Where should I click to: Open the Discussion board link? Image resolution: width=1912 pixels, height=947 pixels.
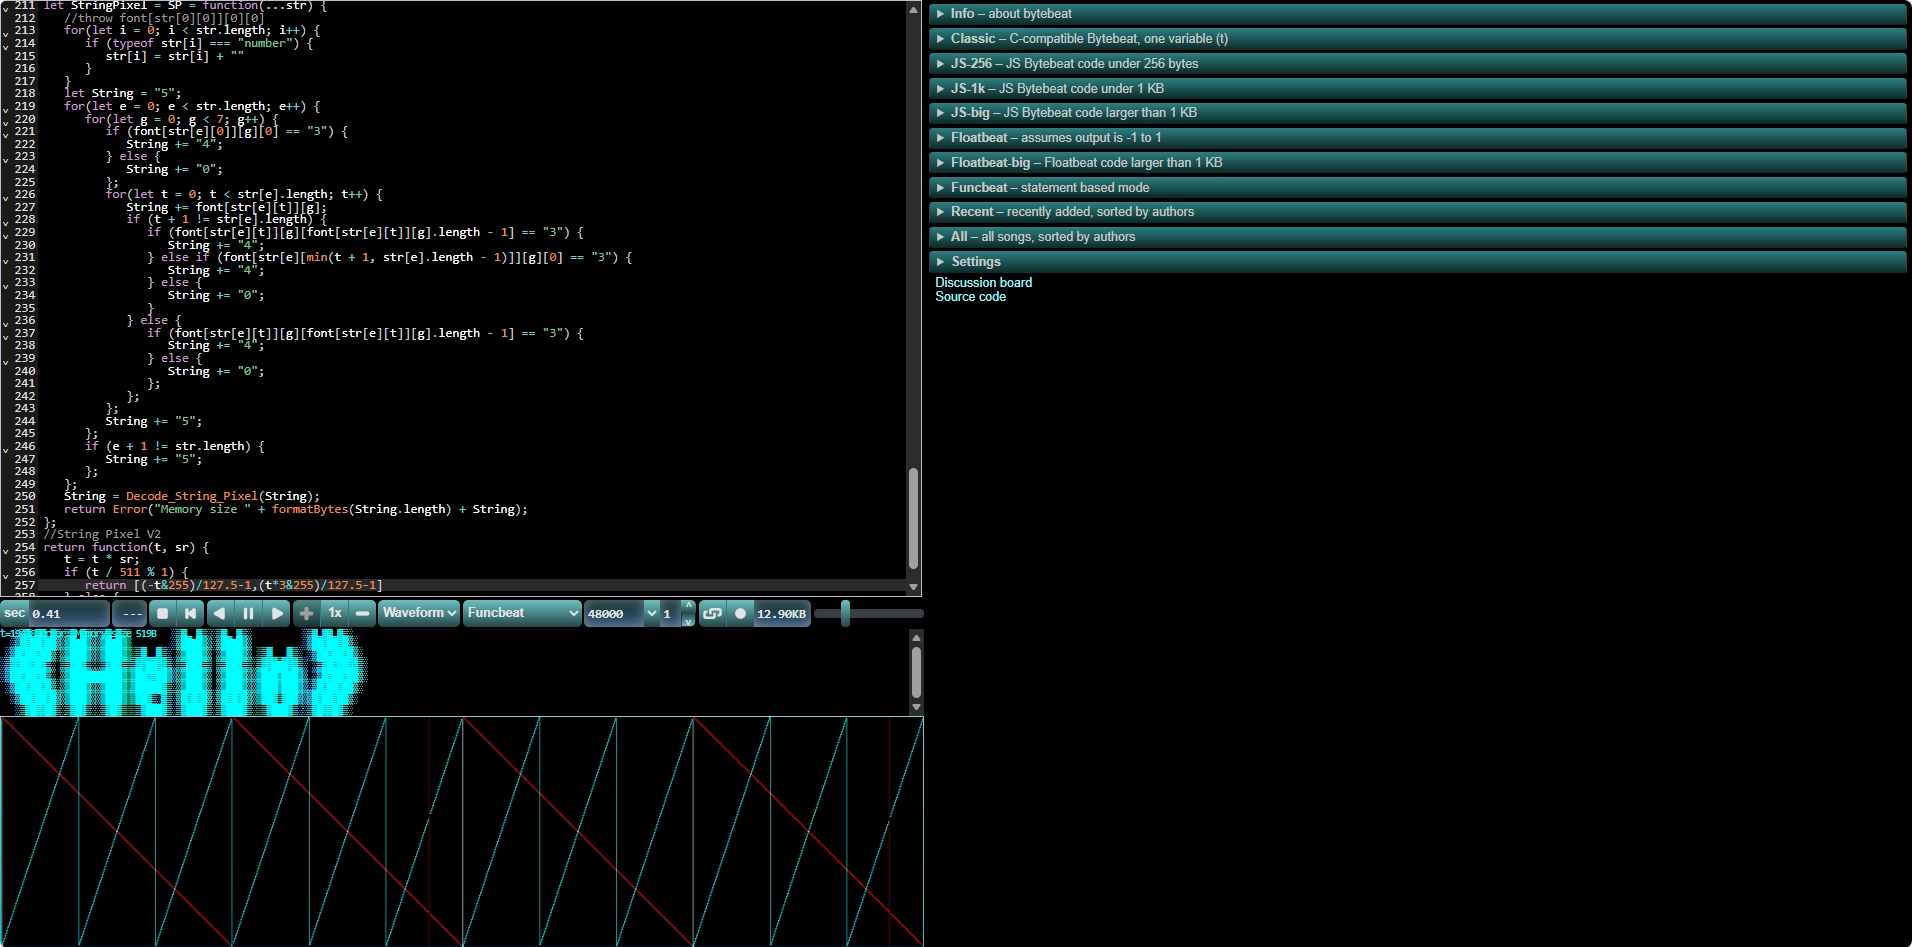(983, 283)
